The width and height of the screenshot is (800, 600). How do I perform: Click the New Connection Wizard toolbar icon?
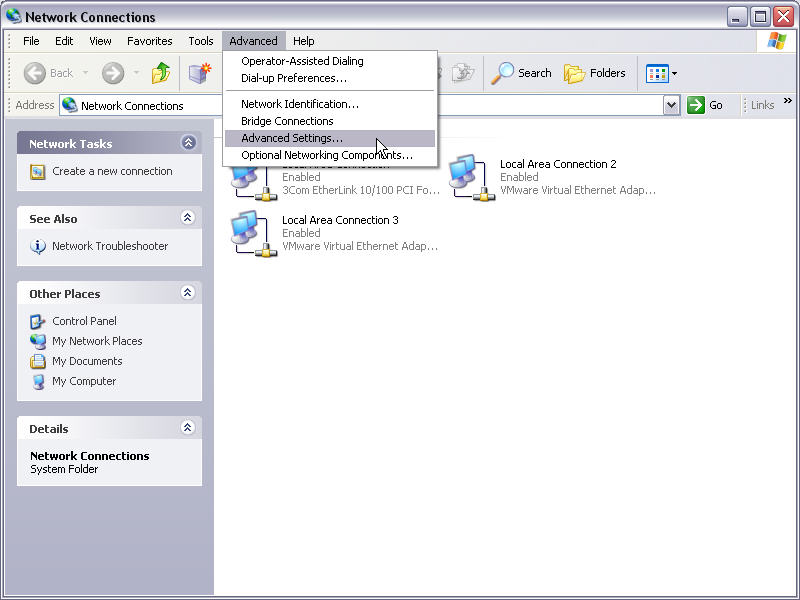(x=199, y=73)
